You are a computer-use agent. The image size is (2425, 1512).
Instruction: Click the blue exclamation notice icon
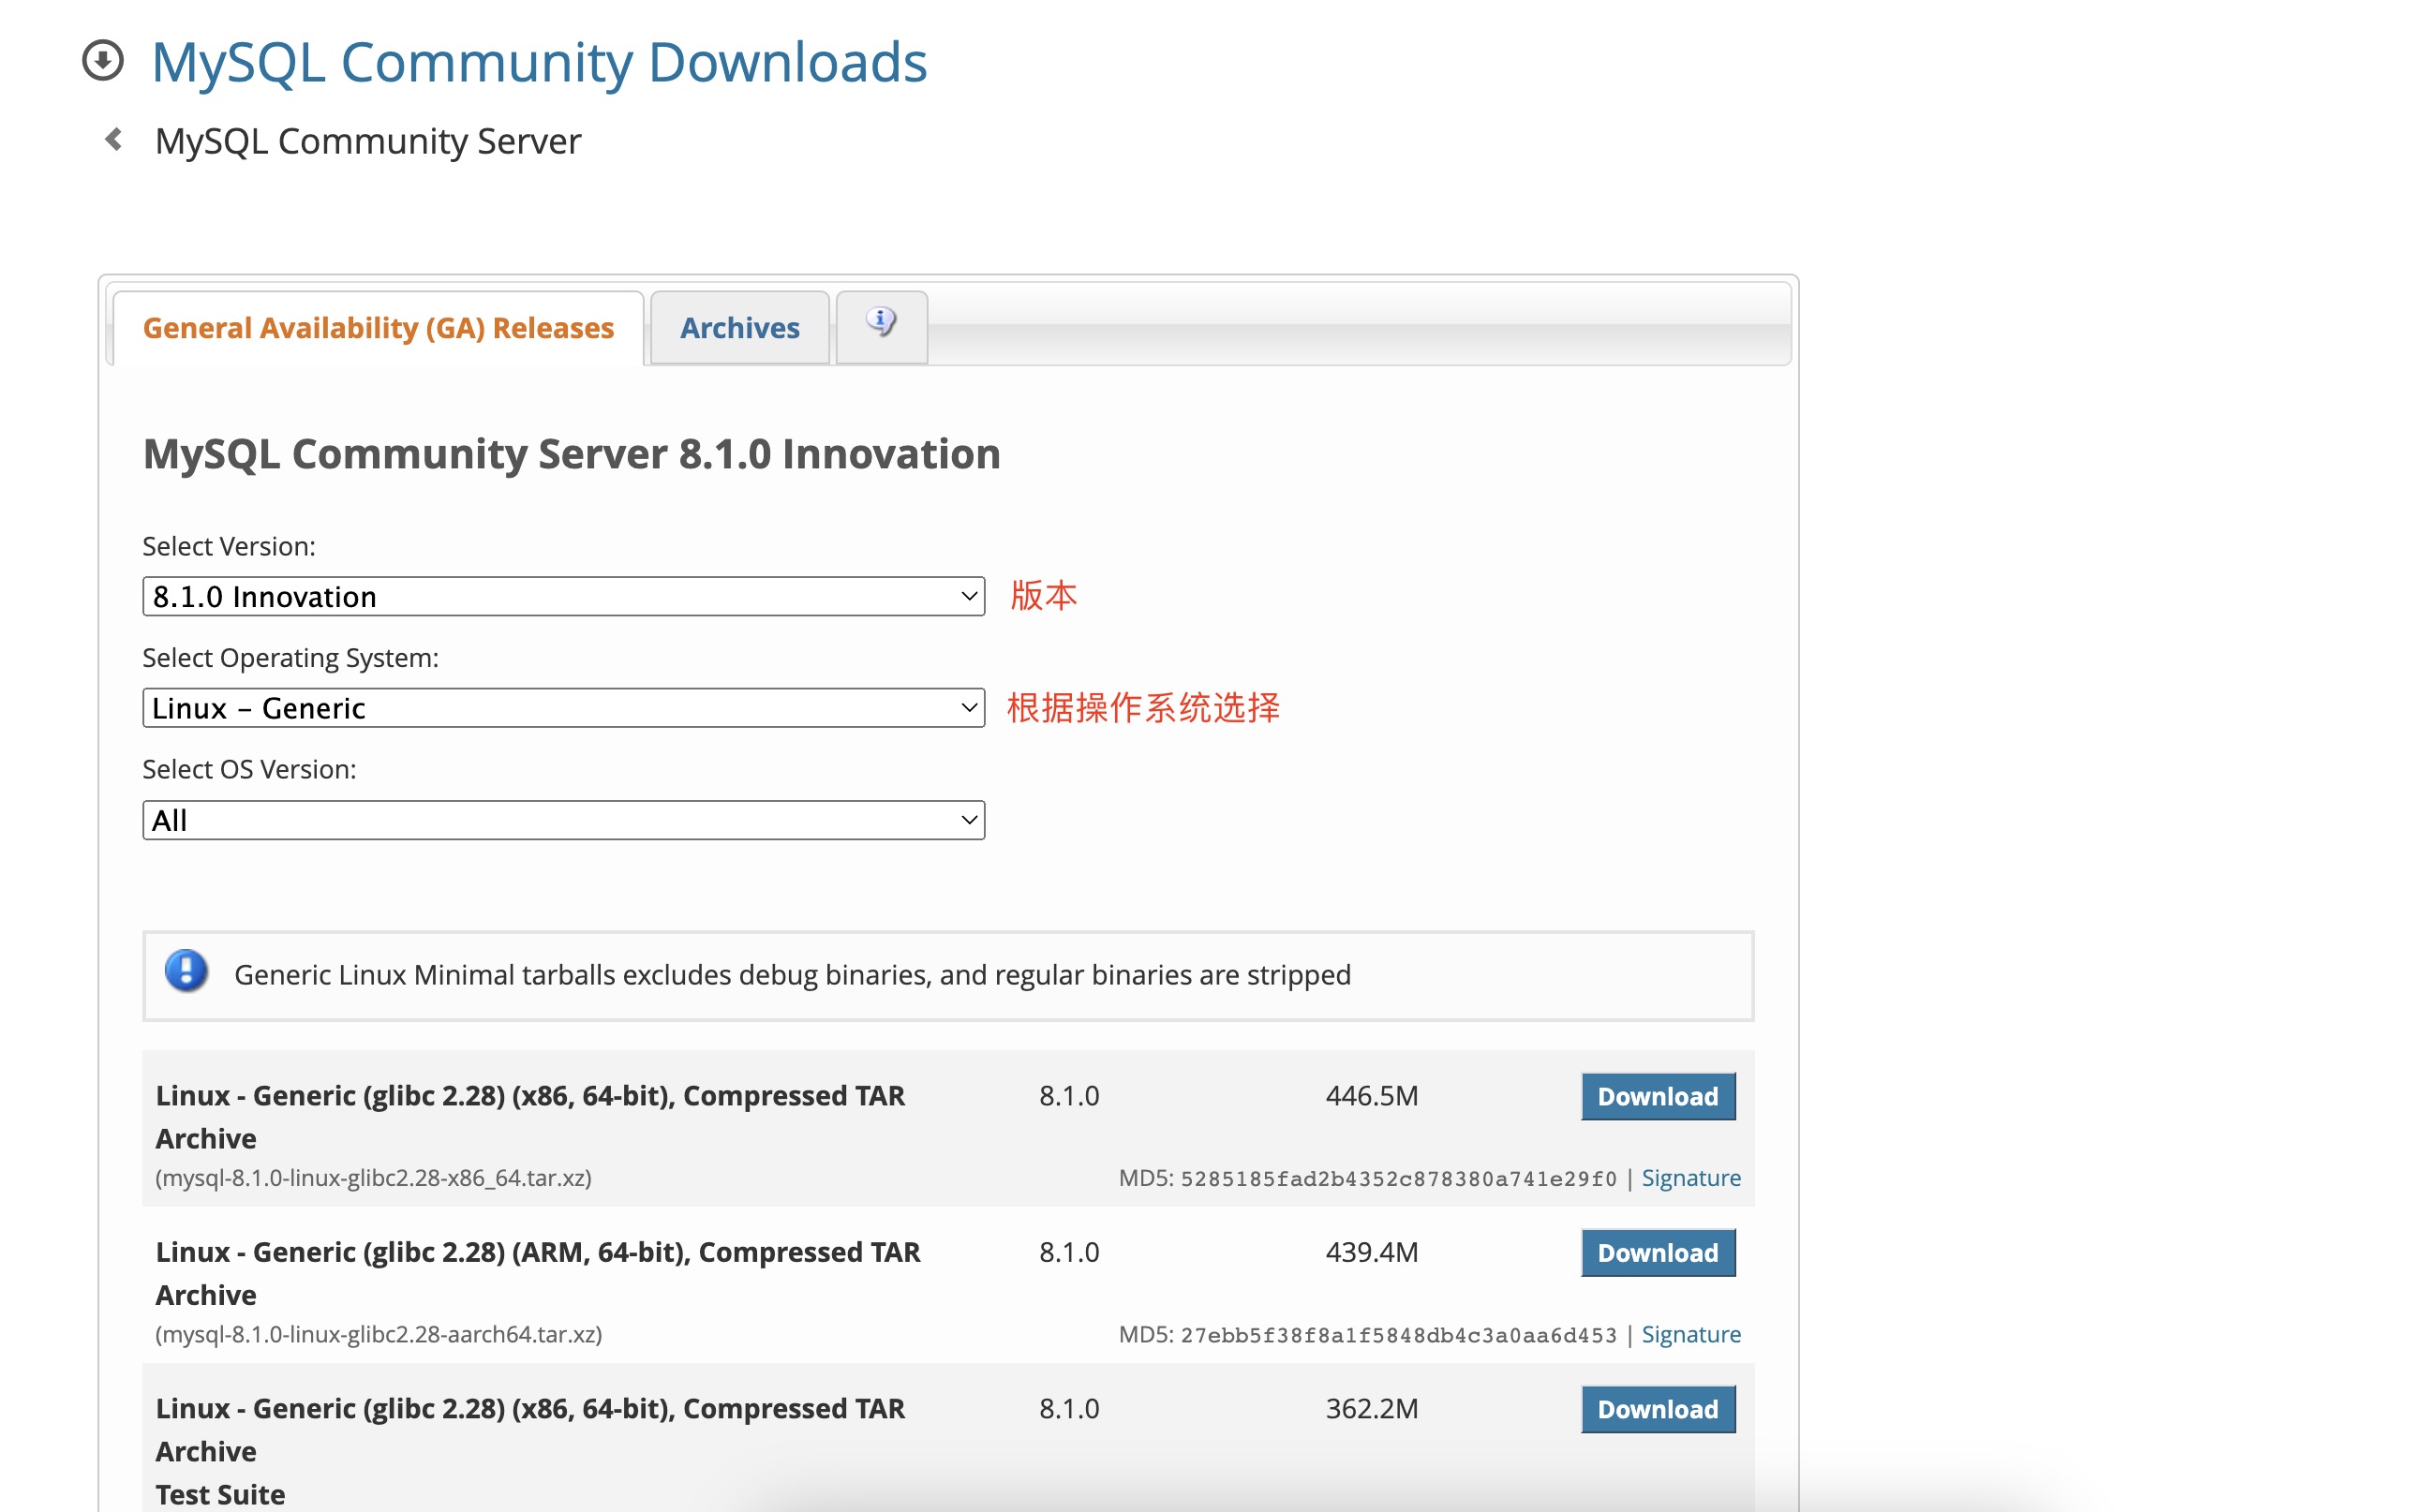[186, 971]
